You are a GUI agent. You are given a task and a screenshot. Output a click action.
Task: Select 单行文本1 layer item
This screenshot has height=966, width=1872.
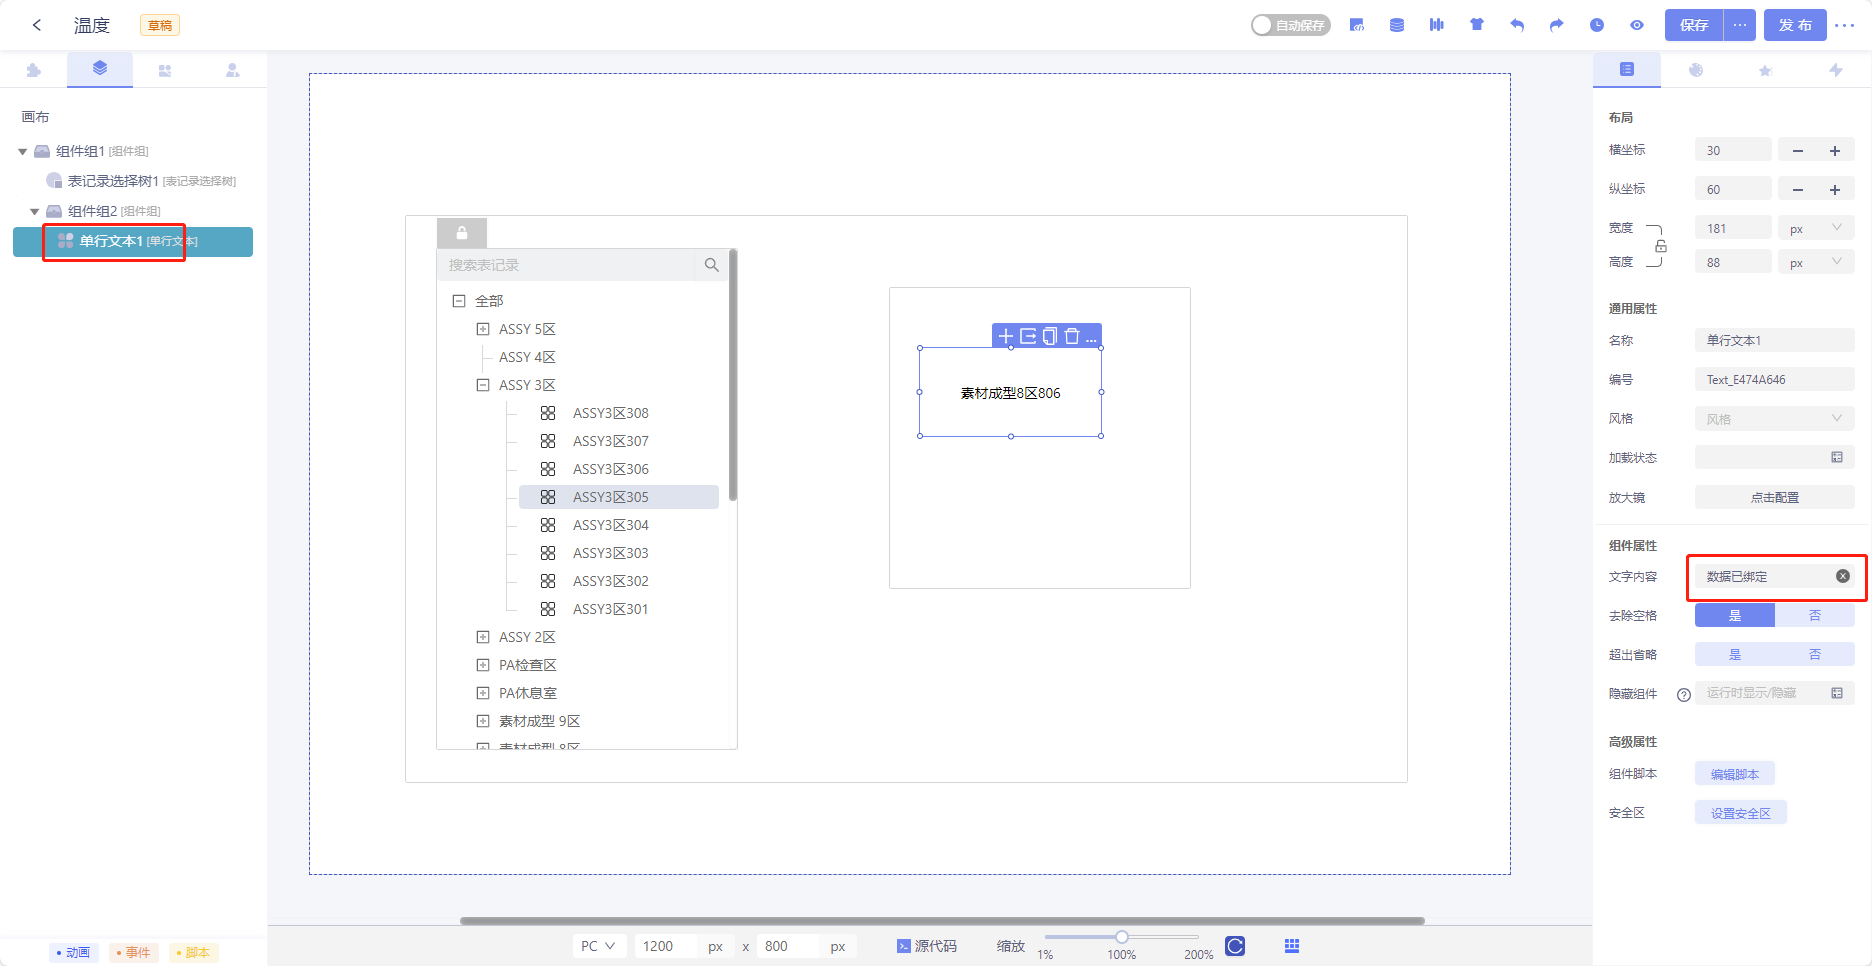pyautogui.click(x=133, y=242)
